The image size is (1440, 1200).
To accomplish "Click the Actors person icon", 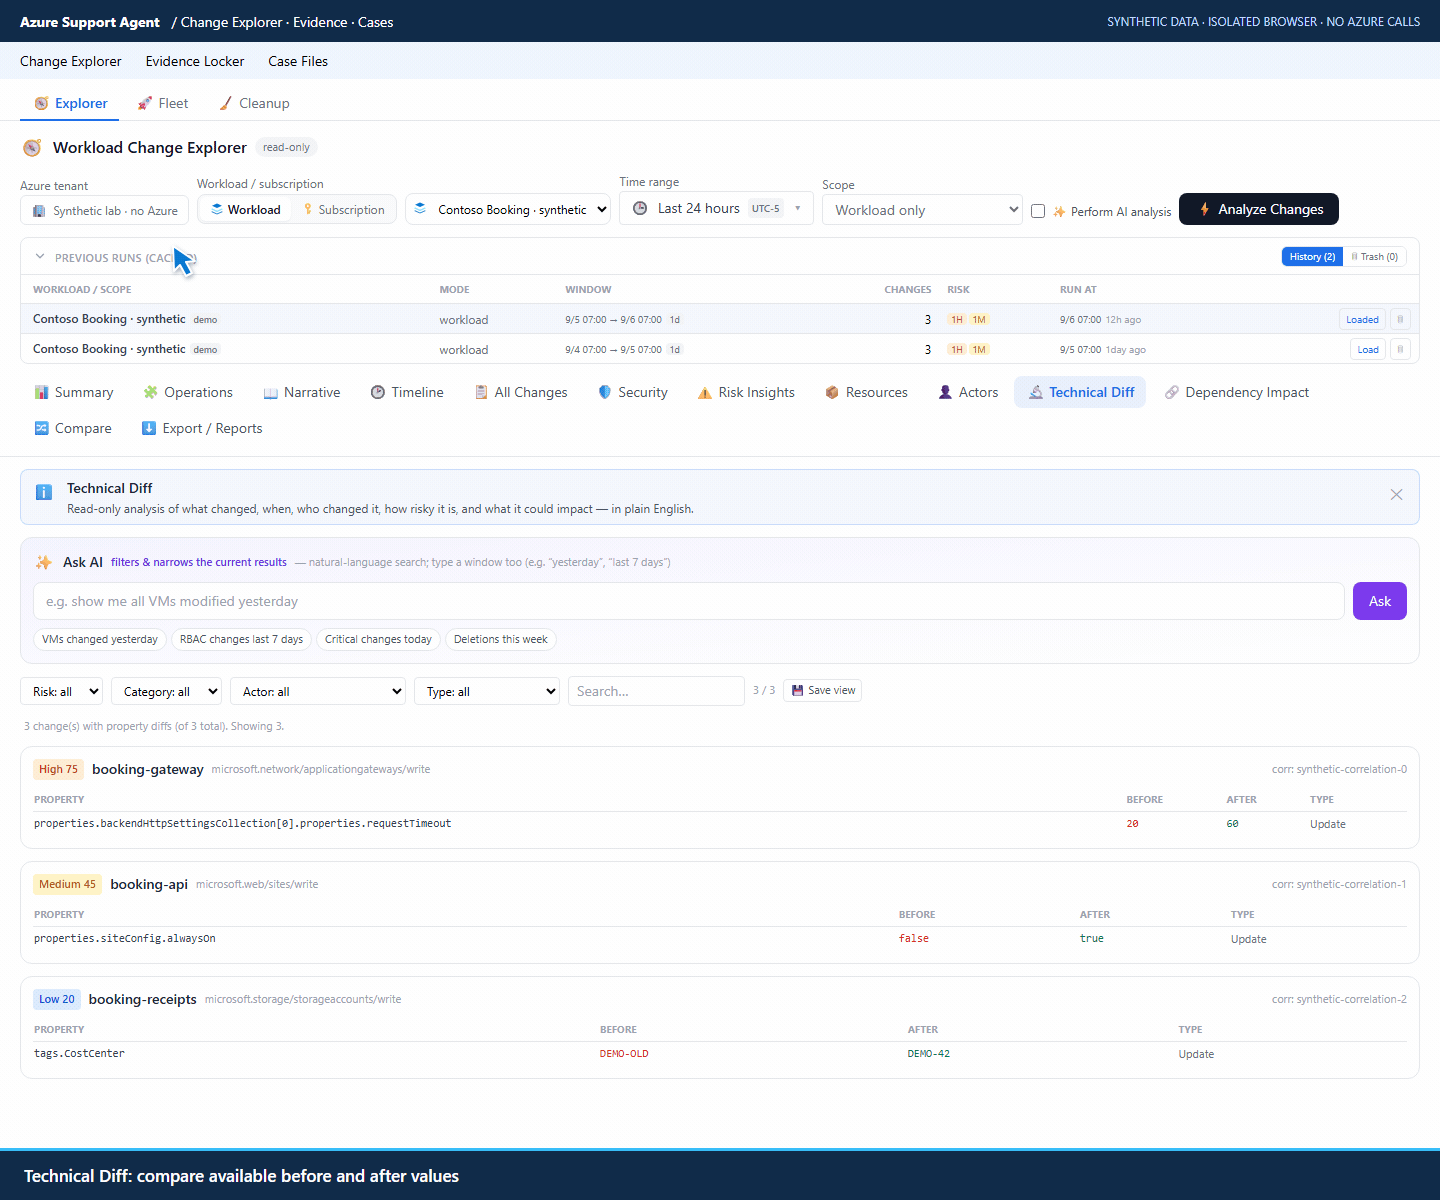I will (945, 392).
